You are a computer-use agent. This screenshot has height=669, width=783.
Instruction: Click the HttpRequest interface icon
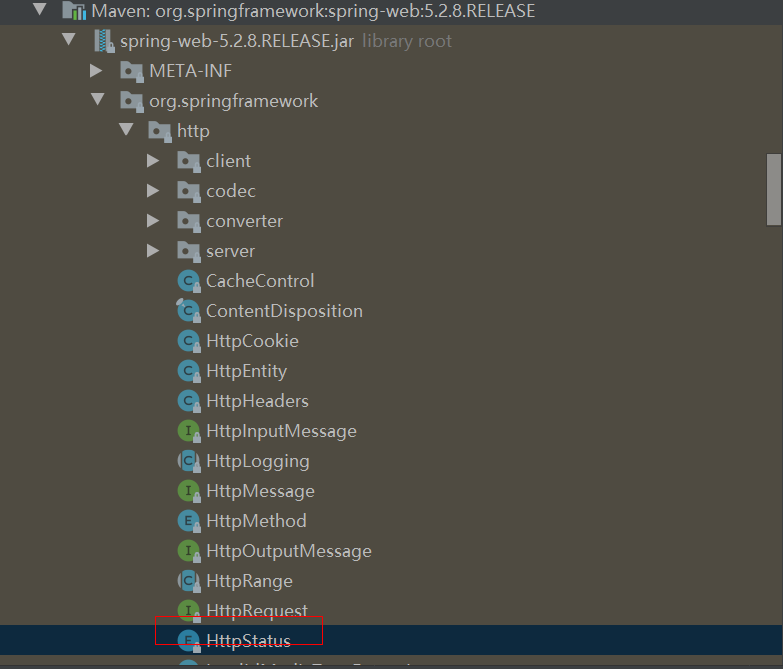pyautogui.click(x=189, y=611)
